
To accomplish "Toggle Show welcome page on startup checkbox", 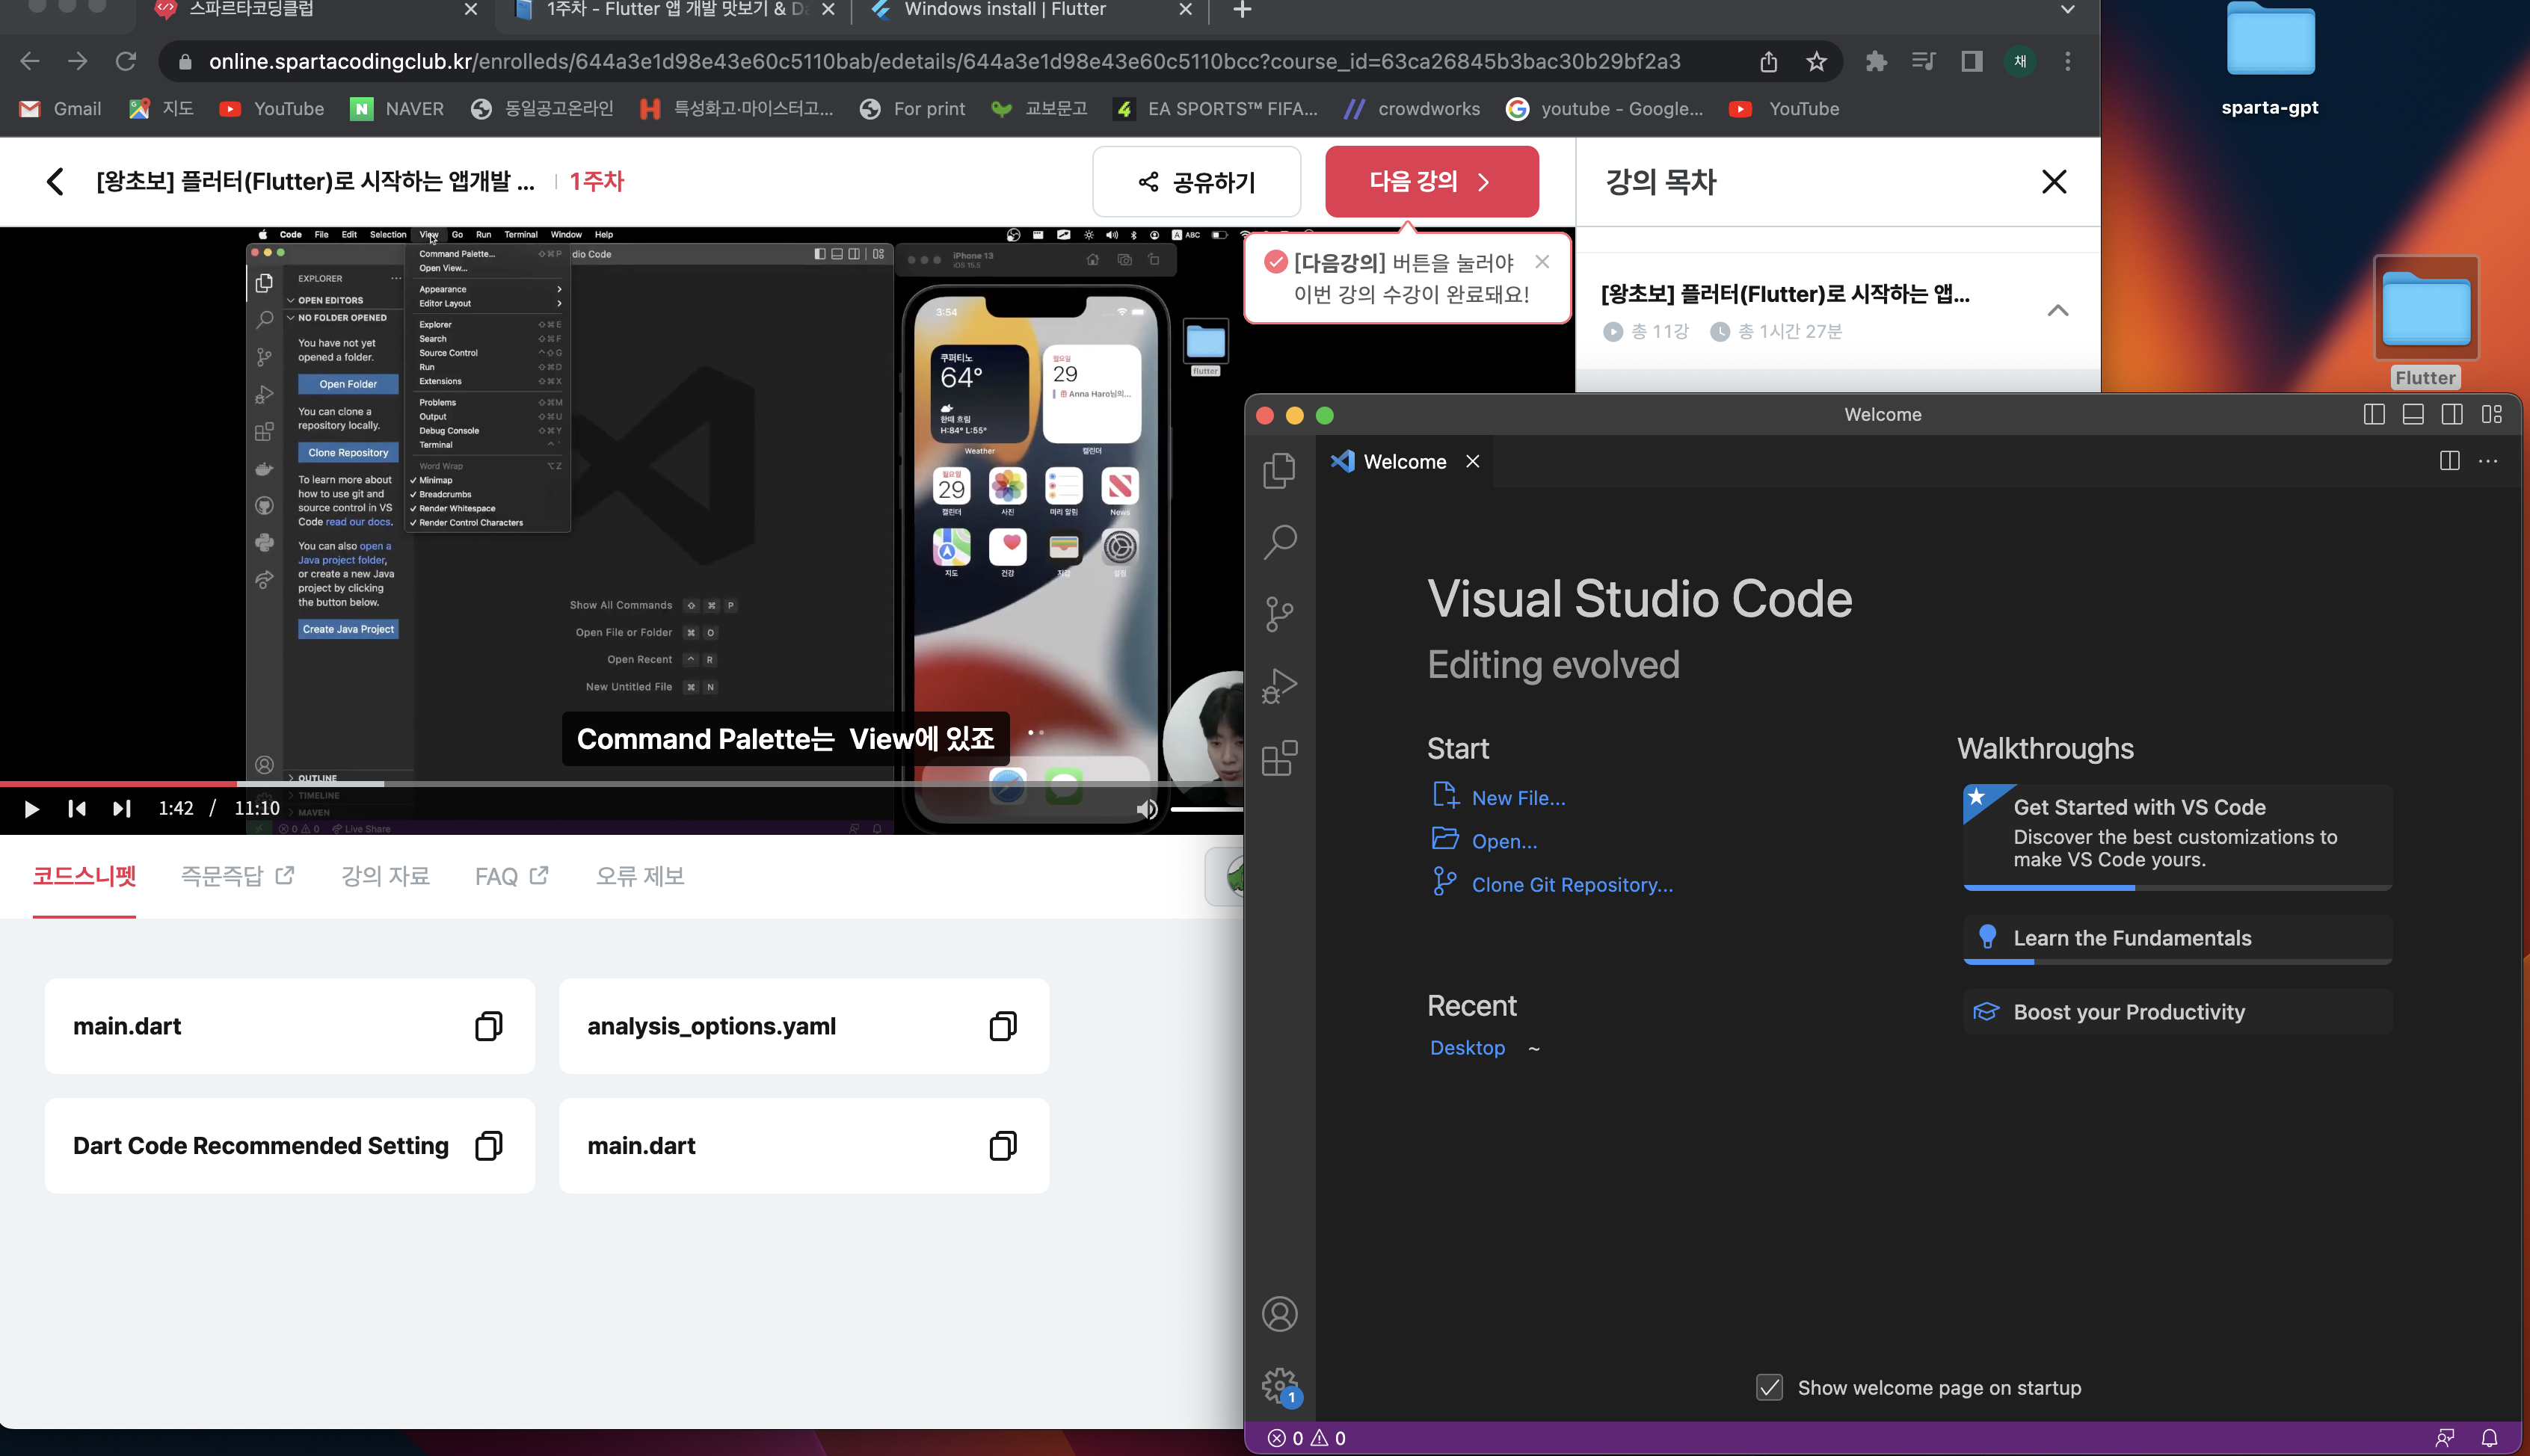I will coord(1769,1387).
